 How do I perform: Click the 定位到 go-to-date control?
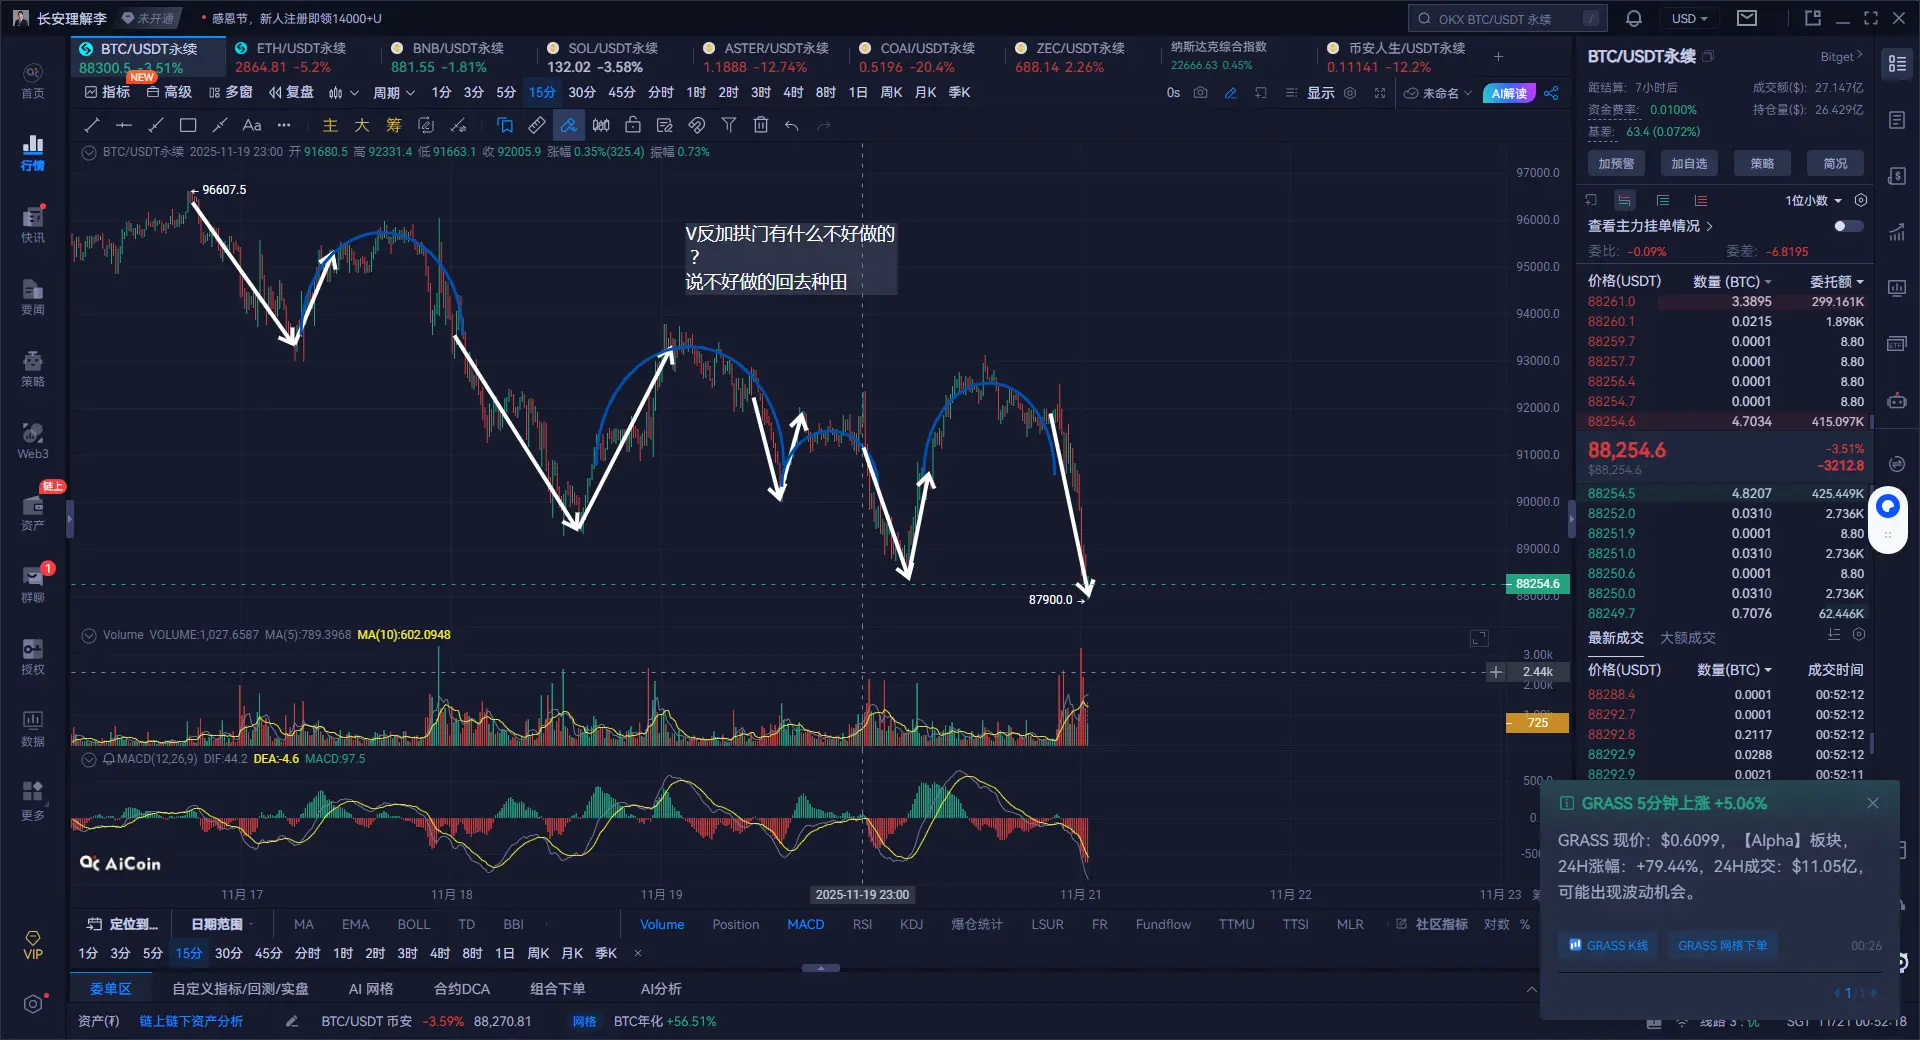pos(122,924)
